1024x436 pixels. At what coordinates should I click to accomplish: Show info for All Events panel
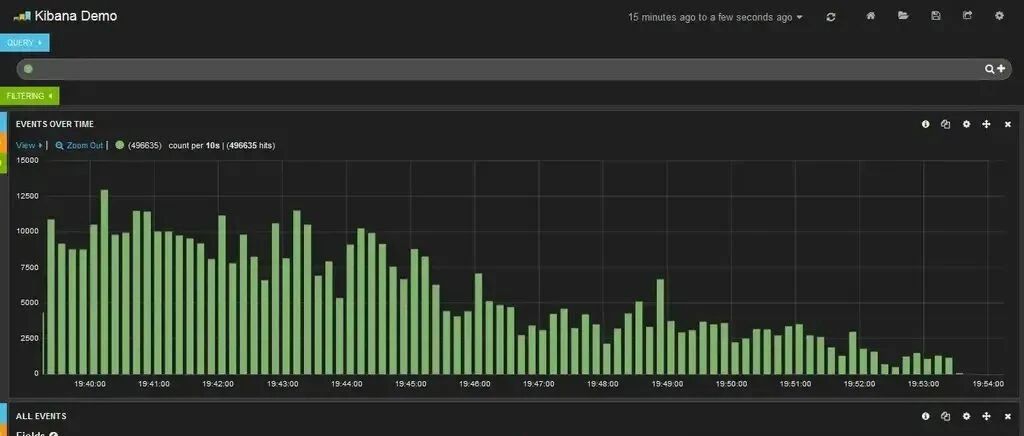click(x=925, y=416)
